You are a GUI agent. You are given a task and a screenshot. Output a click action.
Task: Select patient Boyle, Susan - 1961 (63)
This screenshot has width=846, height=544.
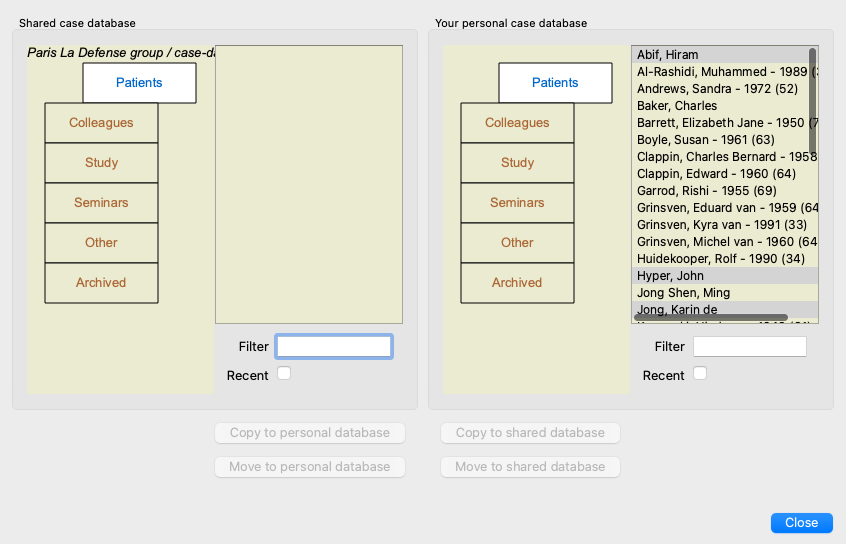tap(725, 140)
